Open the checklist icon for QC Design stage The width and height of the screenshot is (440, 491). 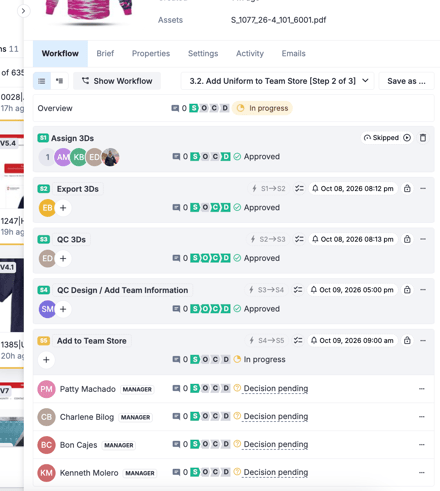[x=298, y=290]
